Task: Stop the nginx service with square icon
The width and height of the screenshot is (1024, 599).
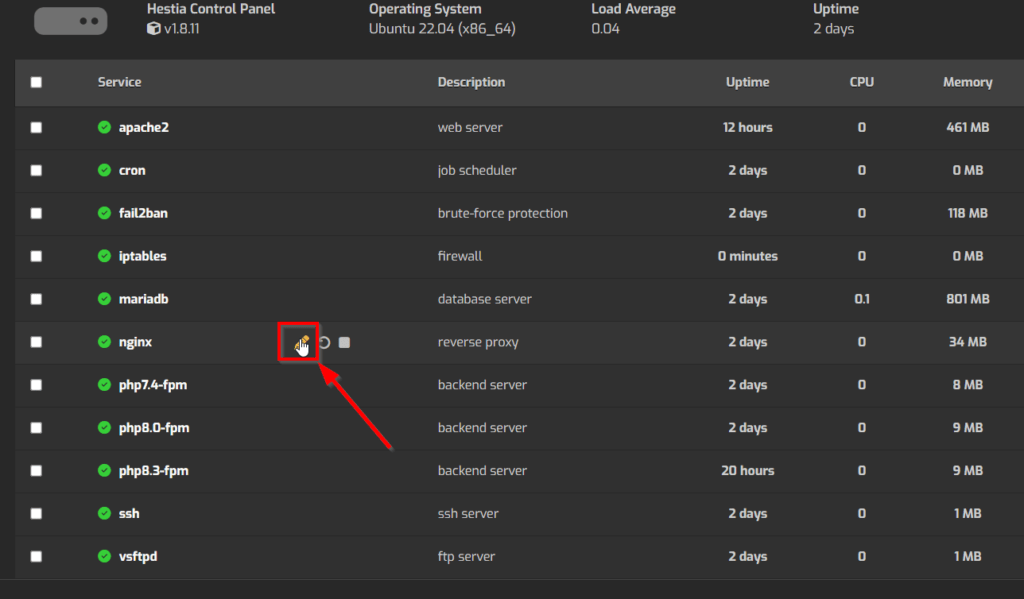Action: coord(344,342)
